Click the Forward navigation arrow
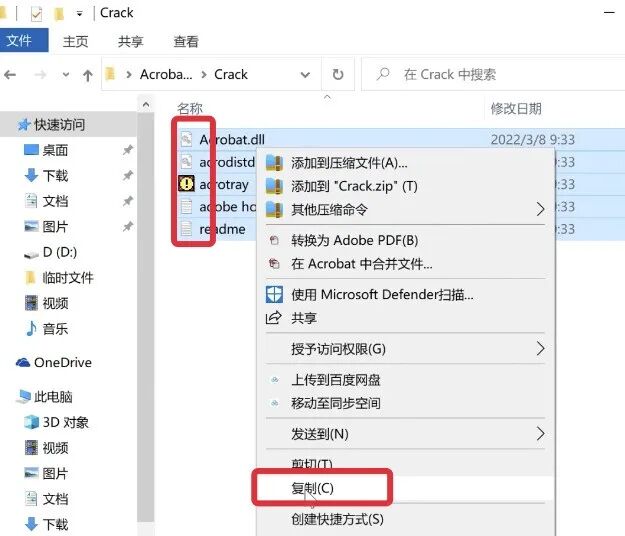625x536 pixels. [x=40, y=75]
